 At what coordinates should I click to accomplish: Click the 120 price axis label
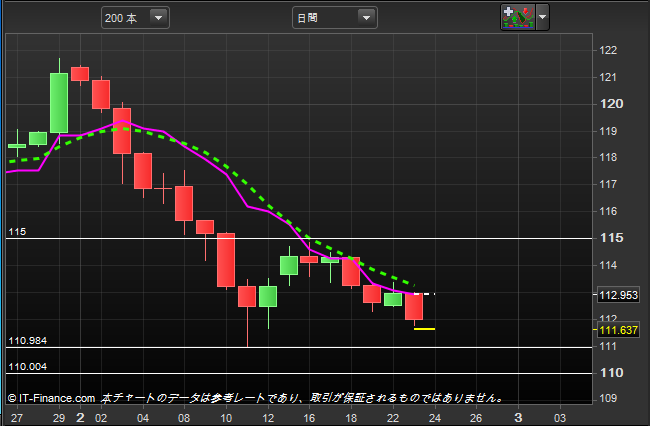click(x=611, y=104)
